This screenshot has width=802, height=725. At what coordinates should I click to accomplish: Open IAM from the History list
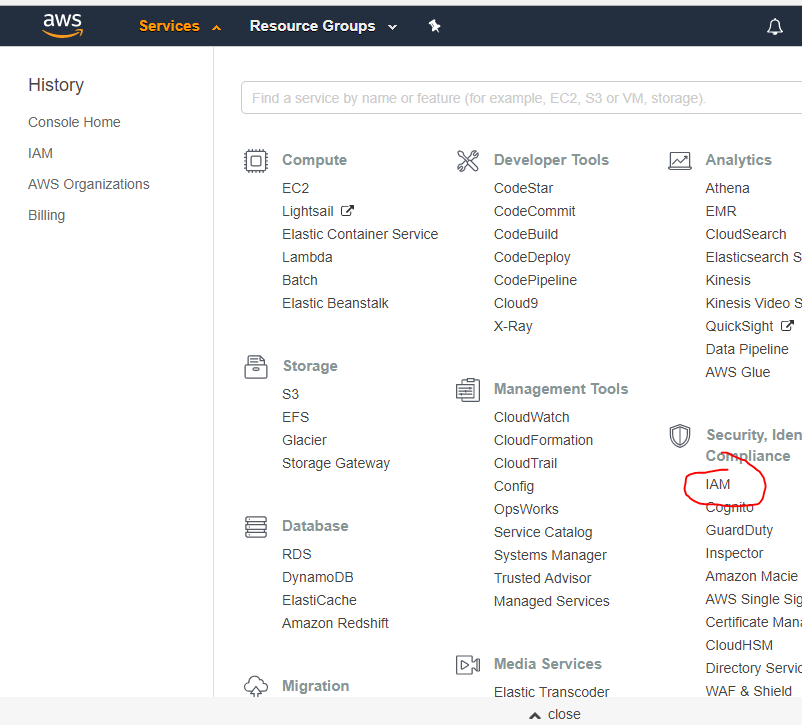[x=40, y=153]
